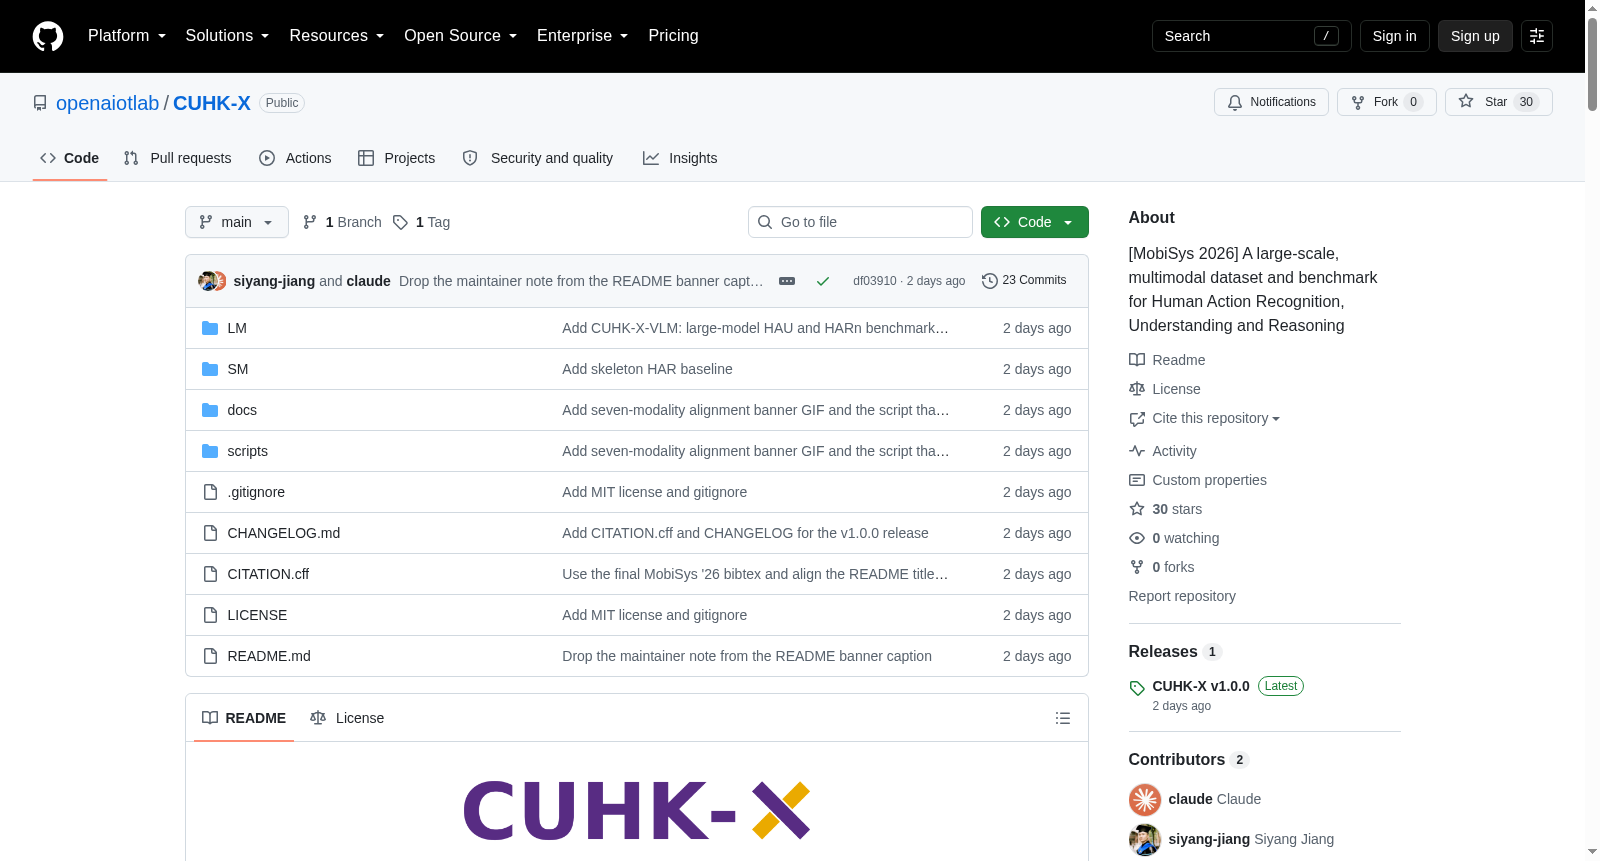The image size is (1600, 861).
Task: Click the Custom properties note icon
Action: (1137, 480)
